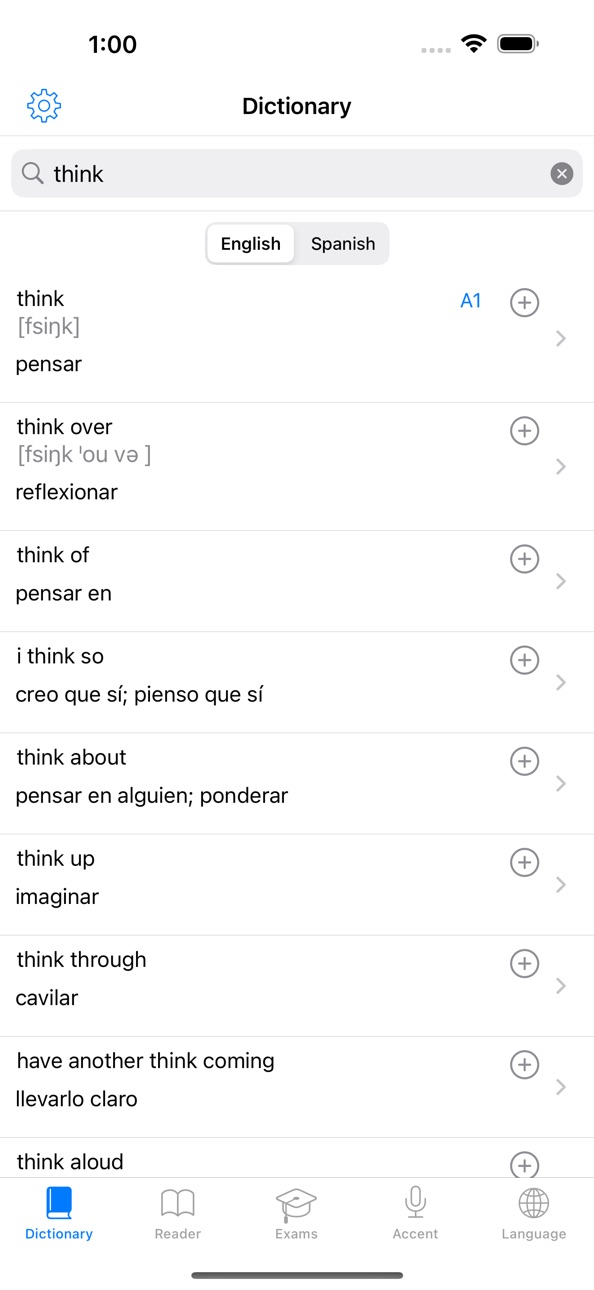
Task: Open the Accent microphone tab
Action: click(x=415, y=1213)
